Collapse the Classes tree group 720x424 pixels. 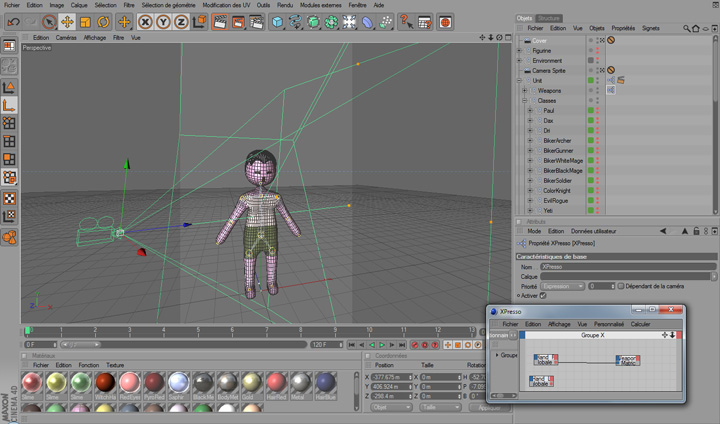pyautogui.click(x=523, y=100)
